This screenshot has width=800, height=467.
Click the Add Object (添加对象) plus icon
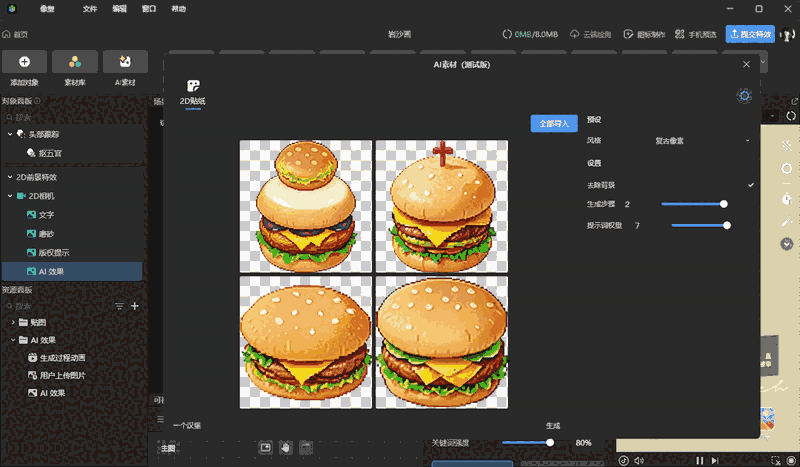point(24,62)
